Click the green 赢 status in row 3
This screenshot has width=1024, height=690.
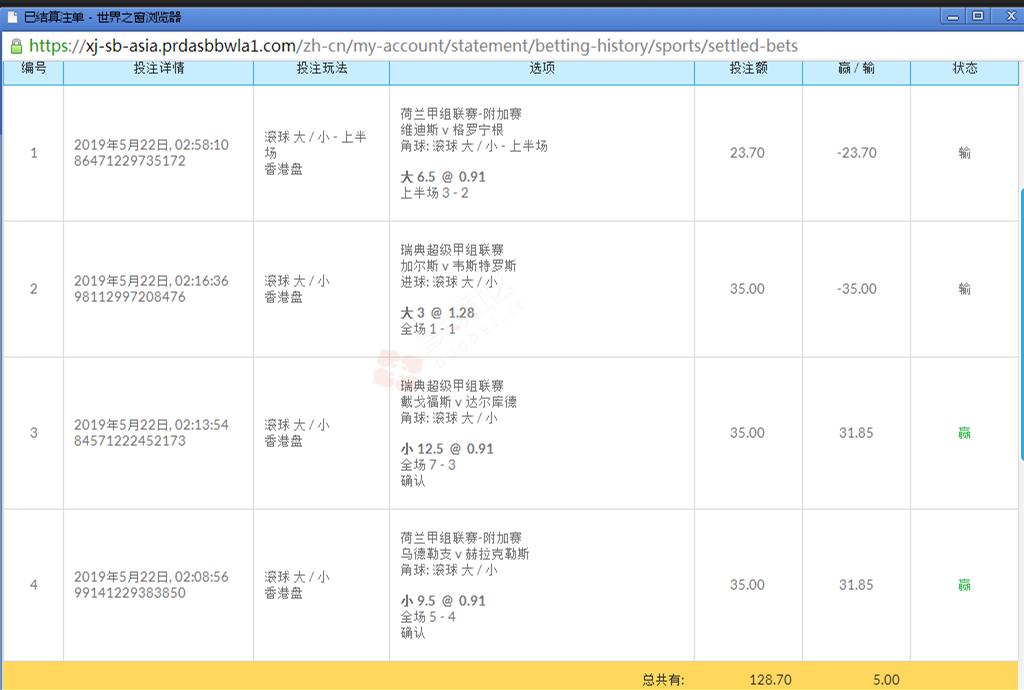964,433
